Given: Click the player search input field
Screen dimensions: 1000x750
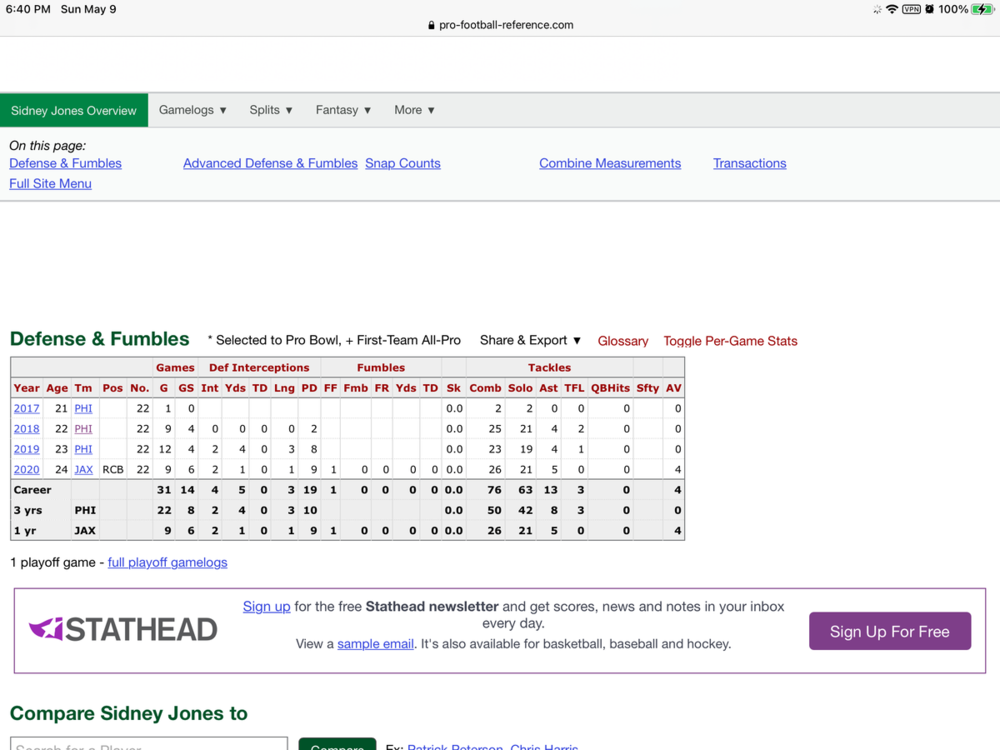Looking at the screenshot, I should point(148,745).
